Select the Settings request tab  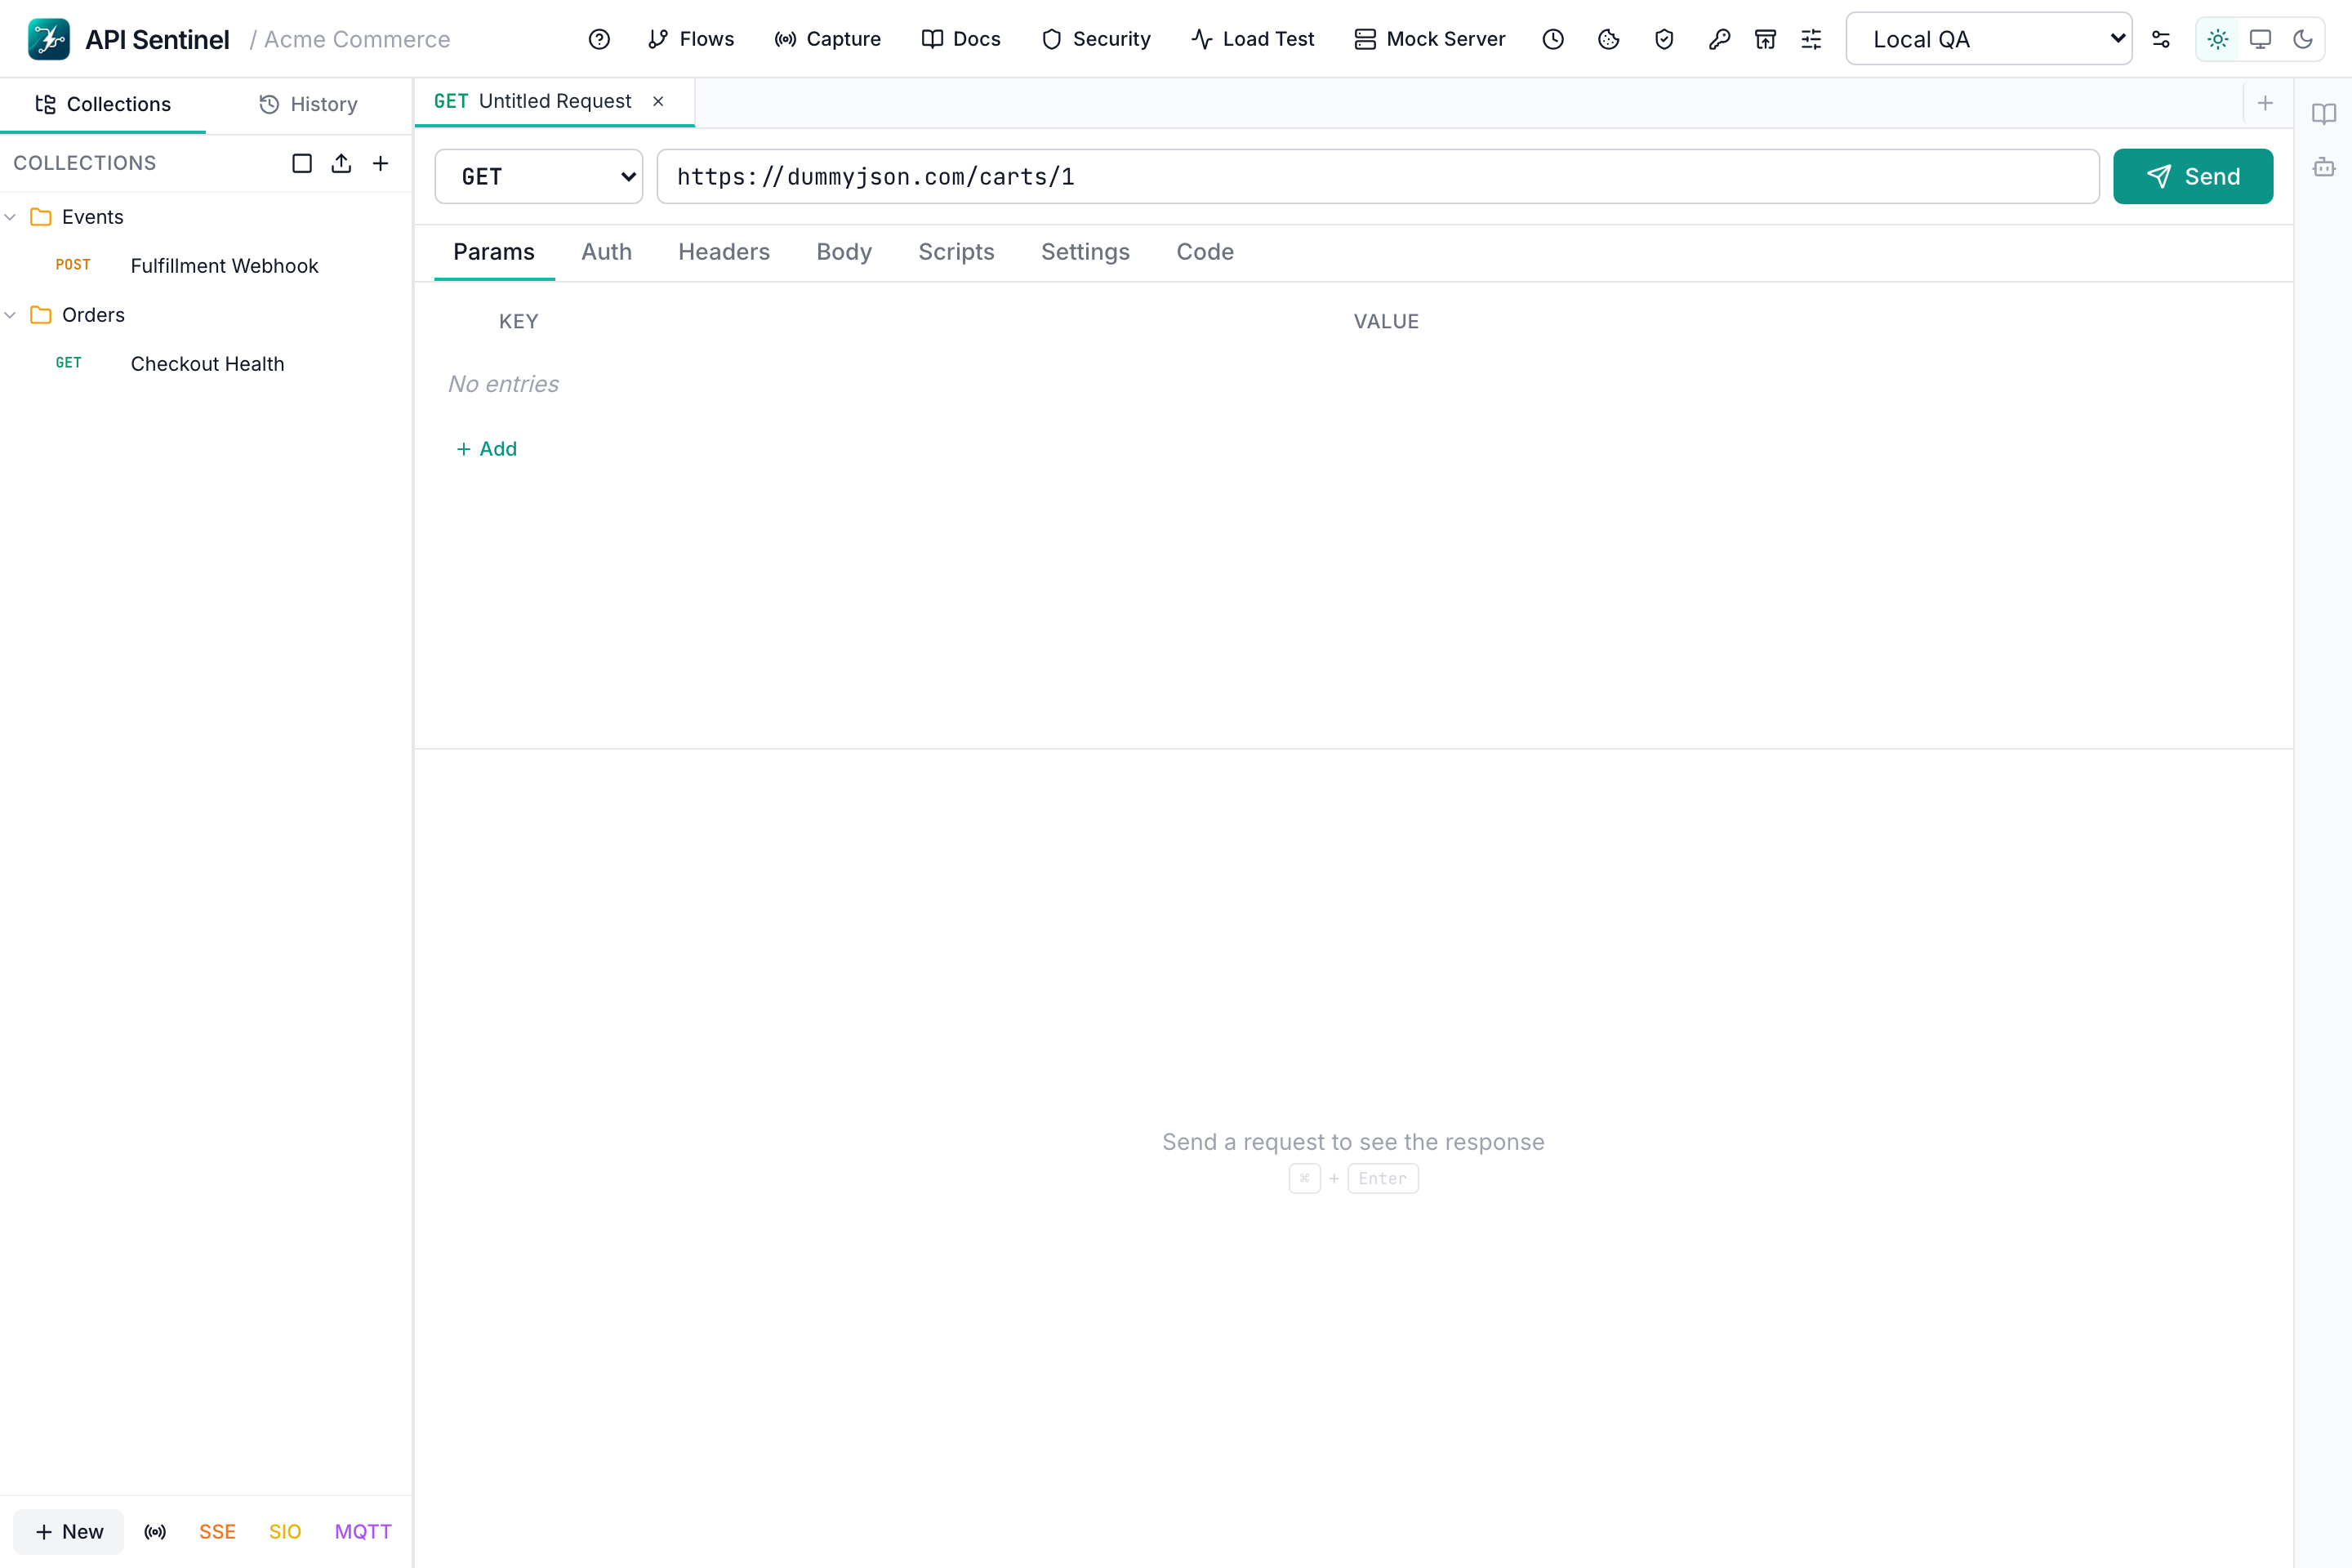tap(1085, 252)
